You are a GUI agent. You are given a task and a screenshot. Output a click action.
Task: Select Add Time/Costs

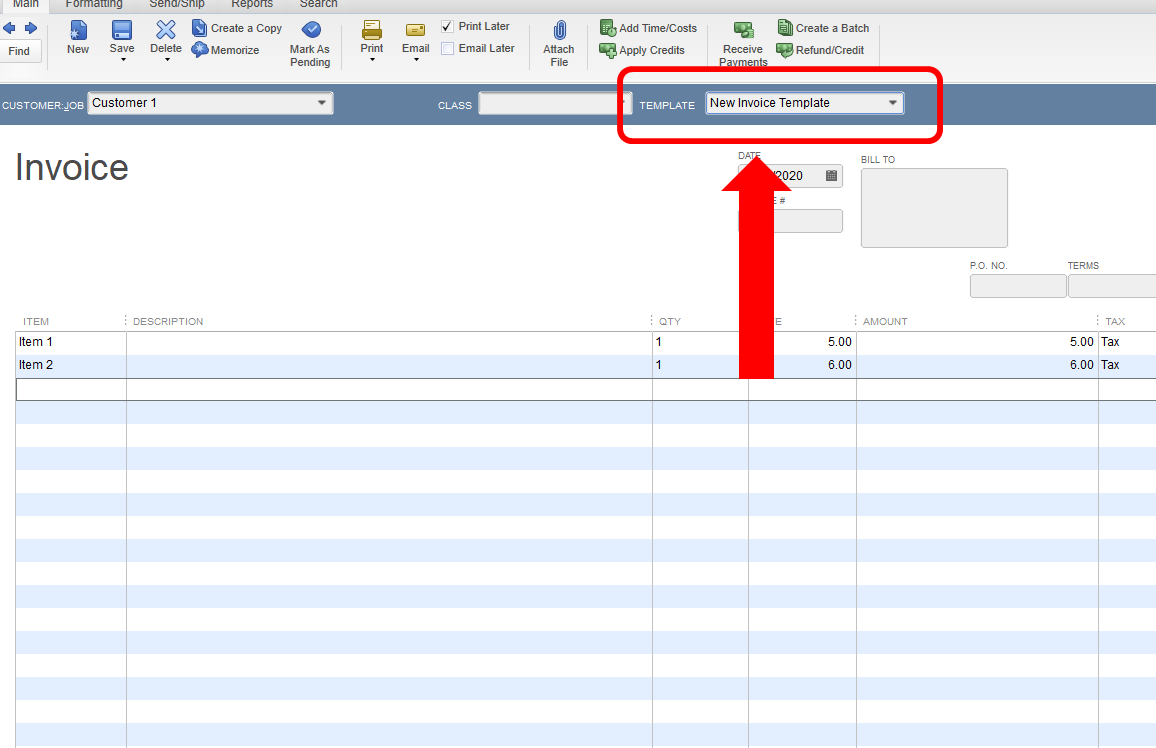(x=648, y=27)
